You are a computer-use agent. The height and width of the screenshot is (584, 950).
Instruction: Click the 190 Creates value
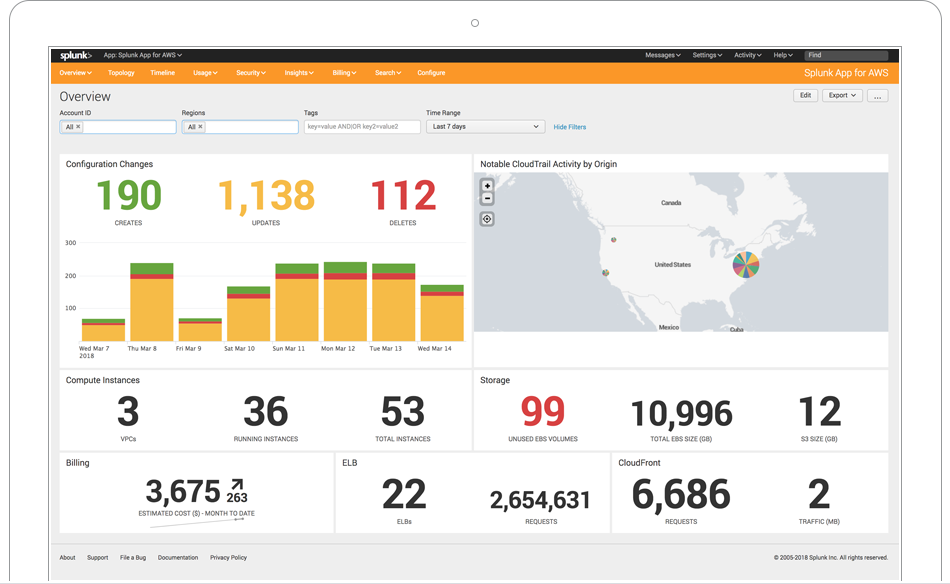tap(128, 196)
